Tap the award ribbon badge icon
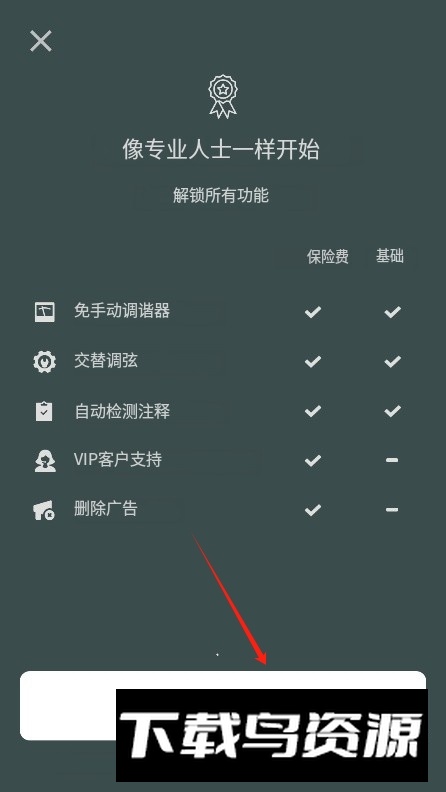Viewport: 446px width, 792px height. pos(223,96)
